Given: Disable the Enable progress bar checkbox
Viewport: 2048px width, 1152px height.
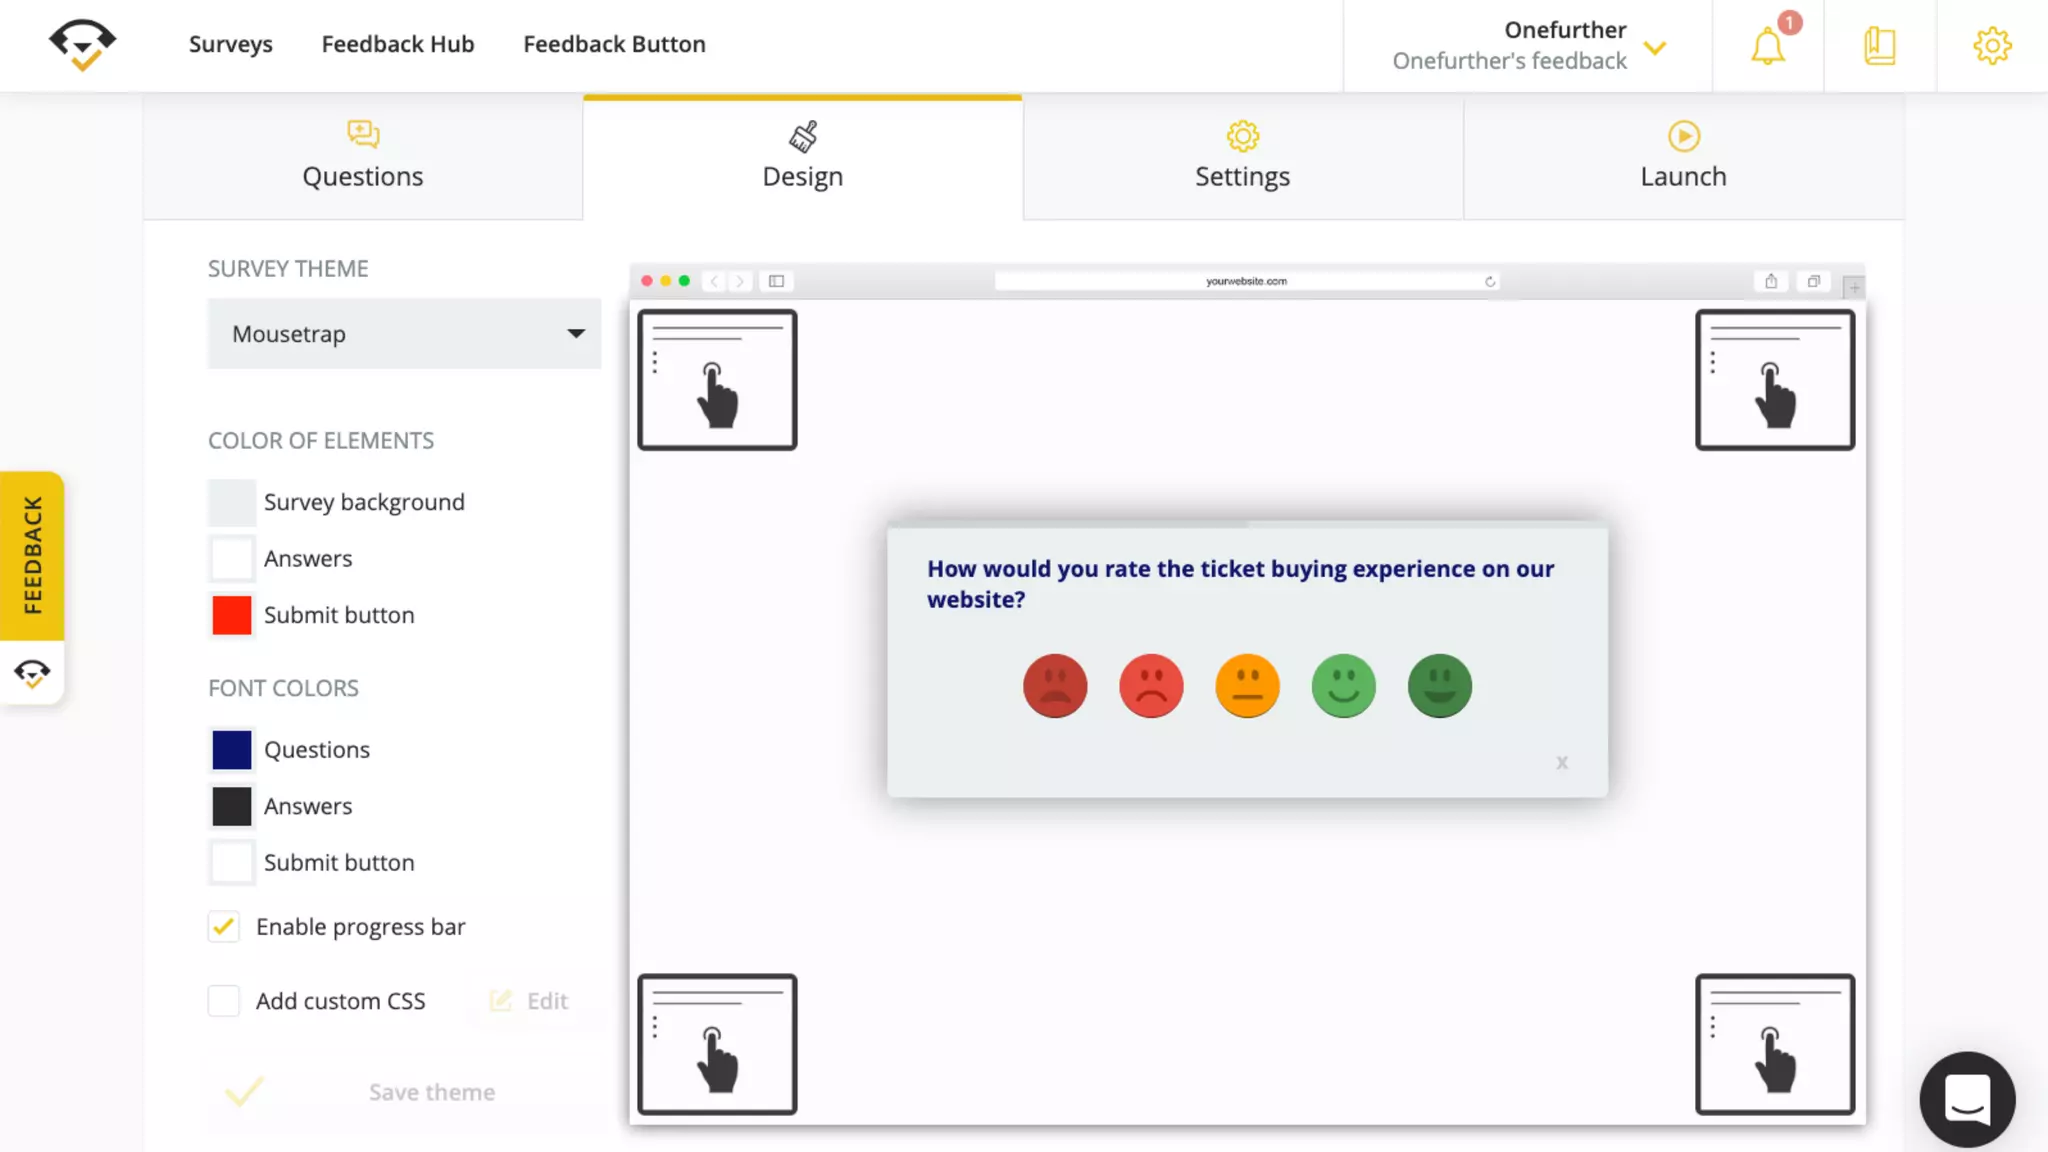Looking at the screenshot, I should [x=224, y=927].
